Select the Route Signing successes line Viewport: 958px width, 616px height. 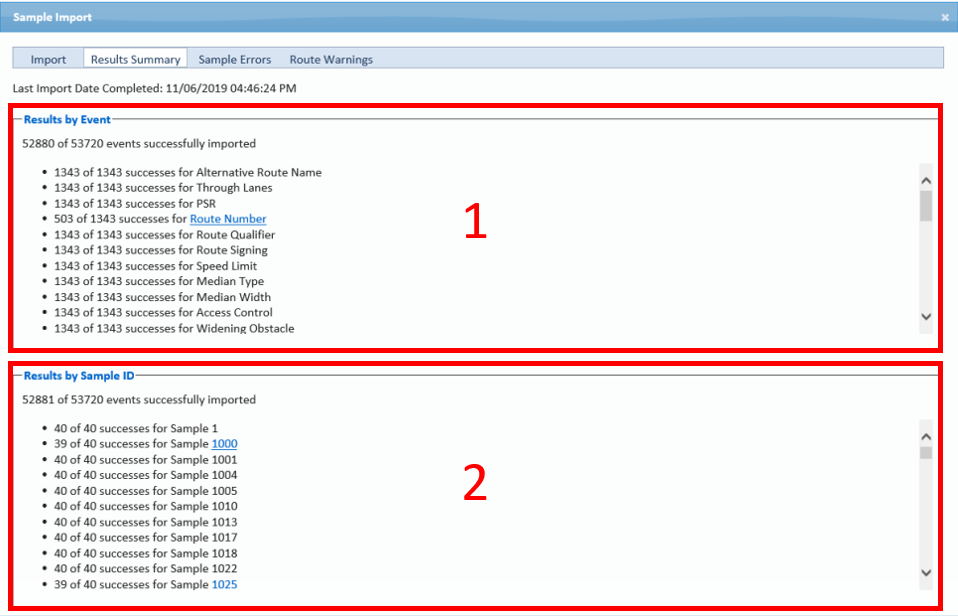click(x=161, y=250)
